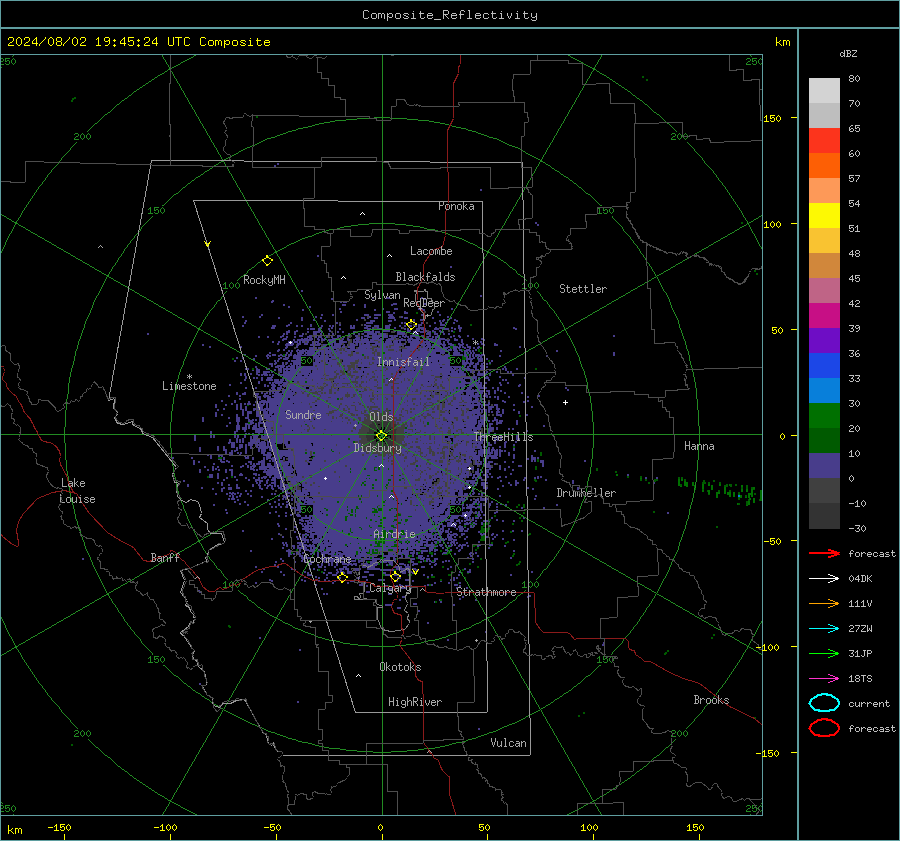Click the Didsbury town label

377,448
